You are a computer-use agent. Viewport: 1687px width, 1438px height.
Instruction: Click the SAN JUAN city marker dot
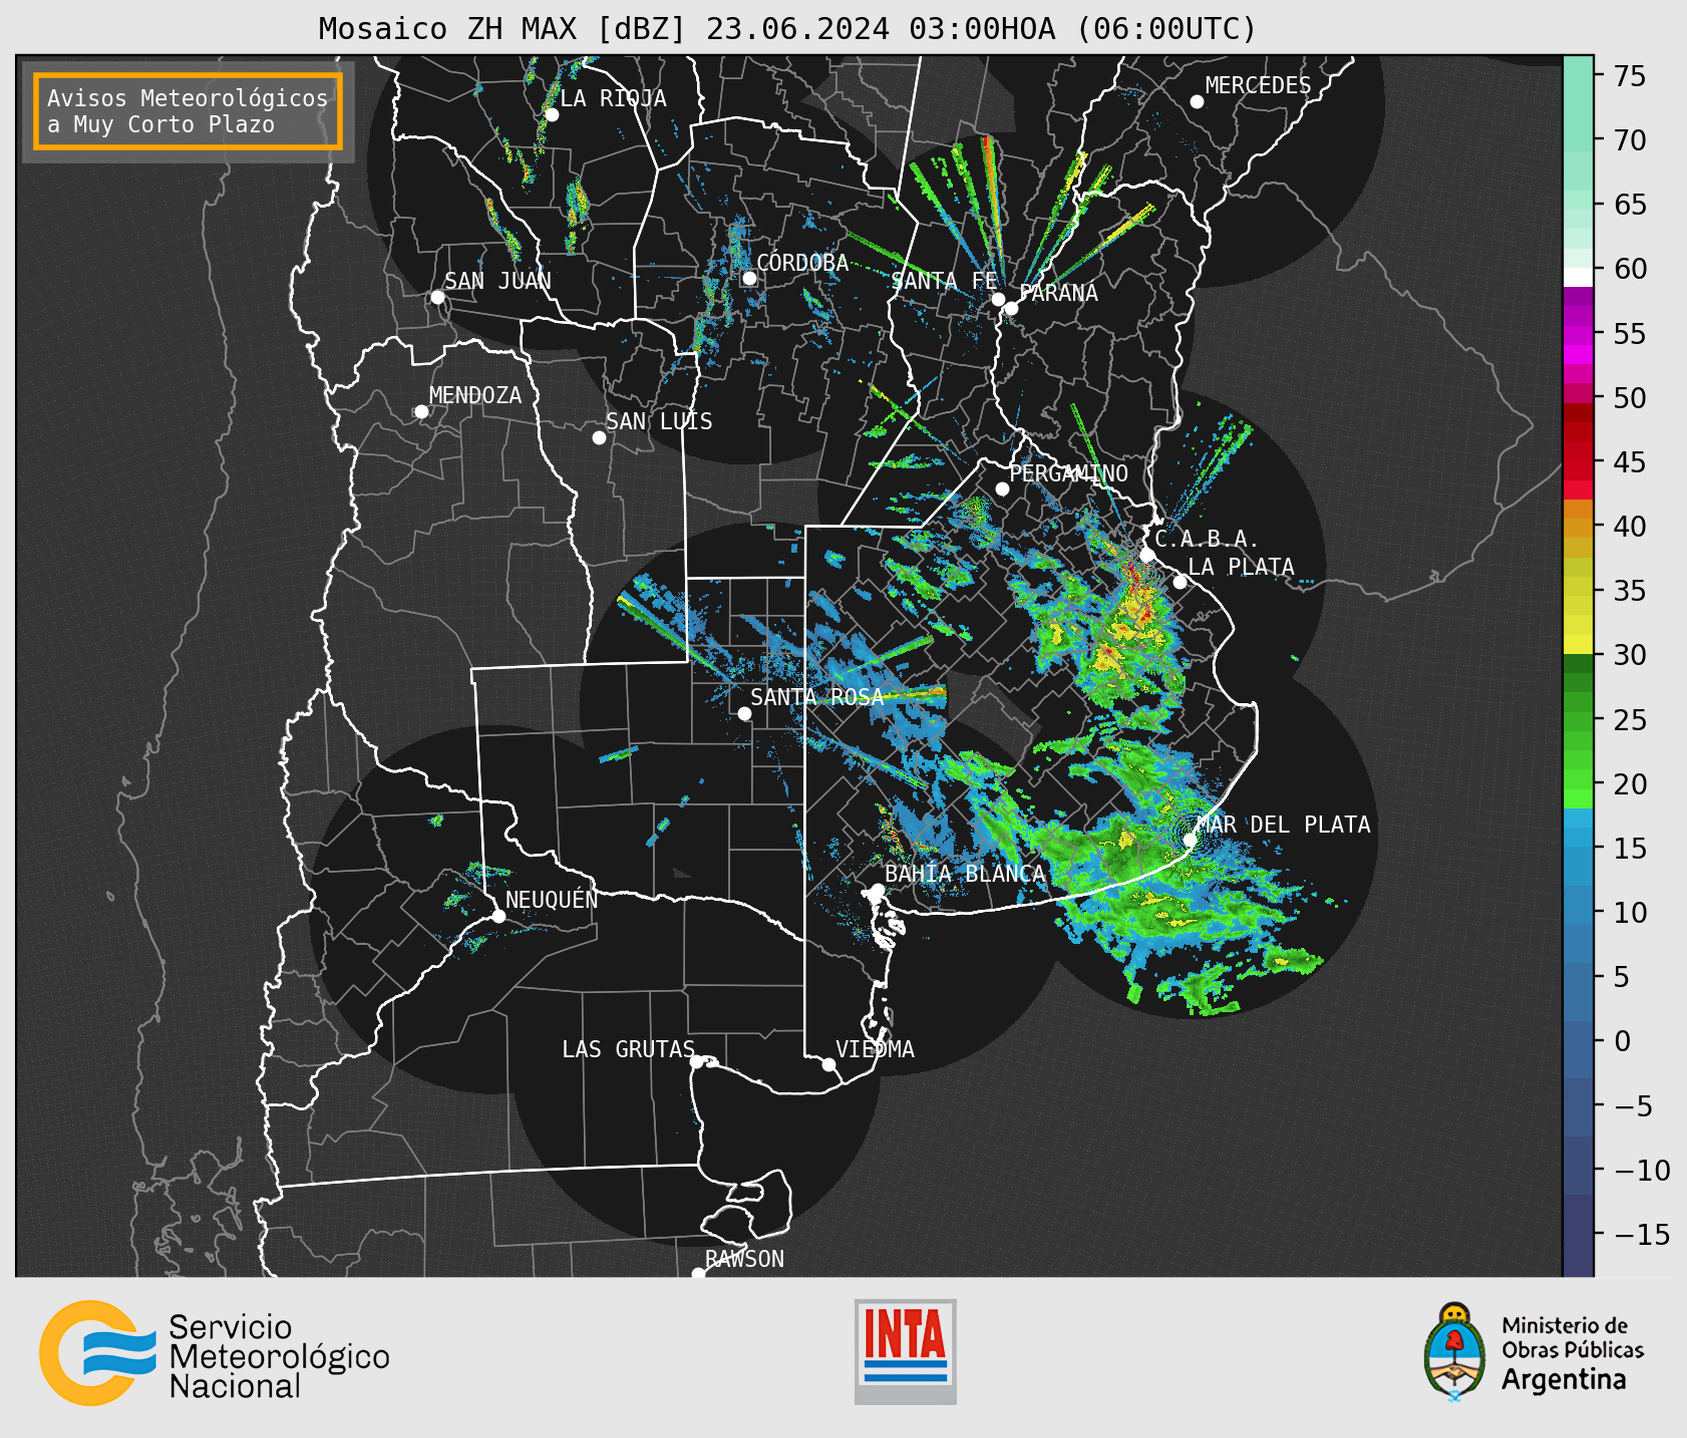[x=437, y=297]
